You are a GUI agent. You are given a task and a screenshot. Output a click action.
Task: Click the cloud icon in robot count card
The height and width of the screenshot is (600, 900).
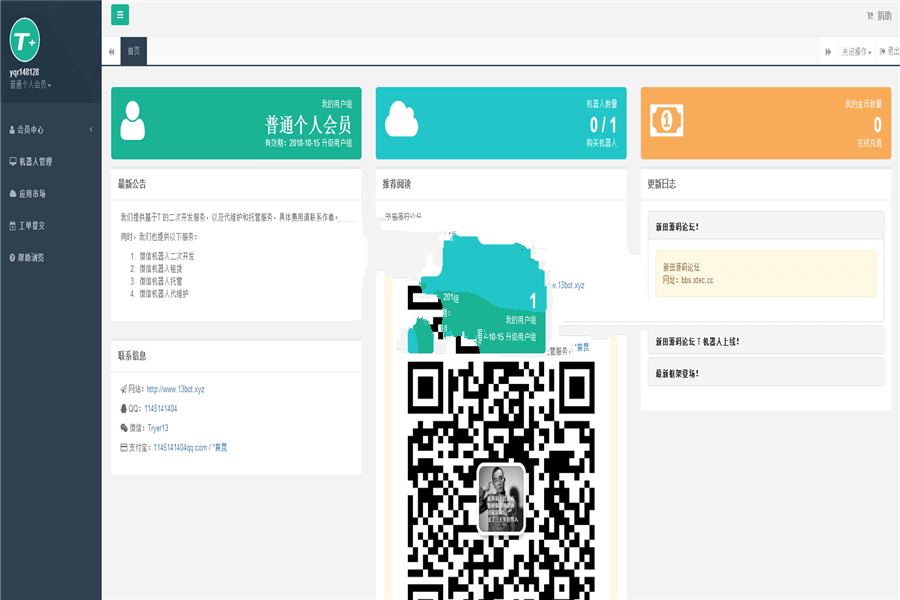click(x=401, y=119)
